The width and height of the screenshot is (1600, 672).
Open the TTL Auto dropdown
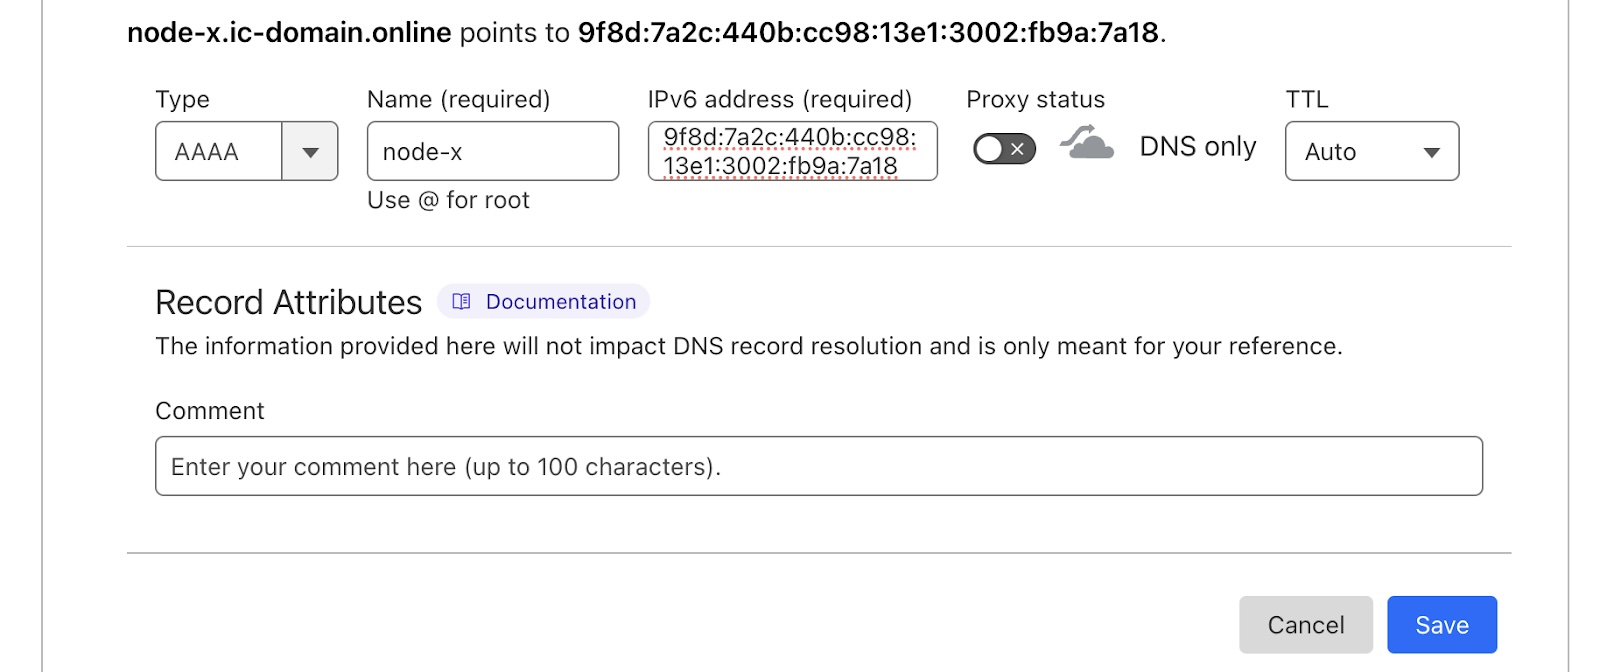pyautogui.click(x=1372, y=151)
